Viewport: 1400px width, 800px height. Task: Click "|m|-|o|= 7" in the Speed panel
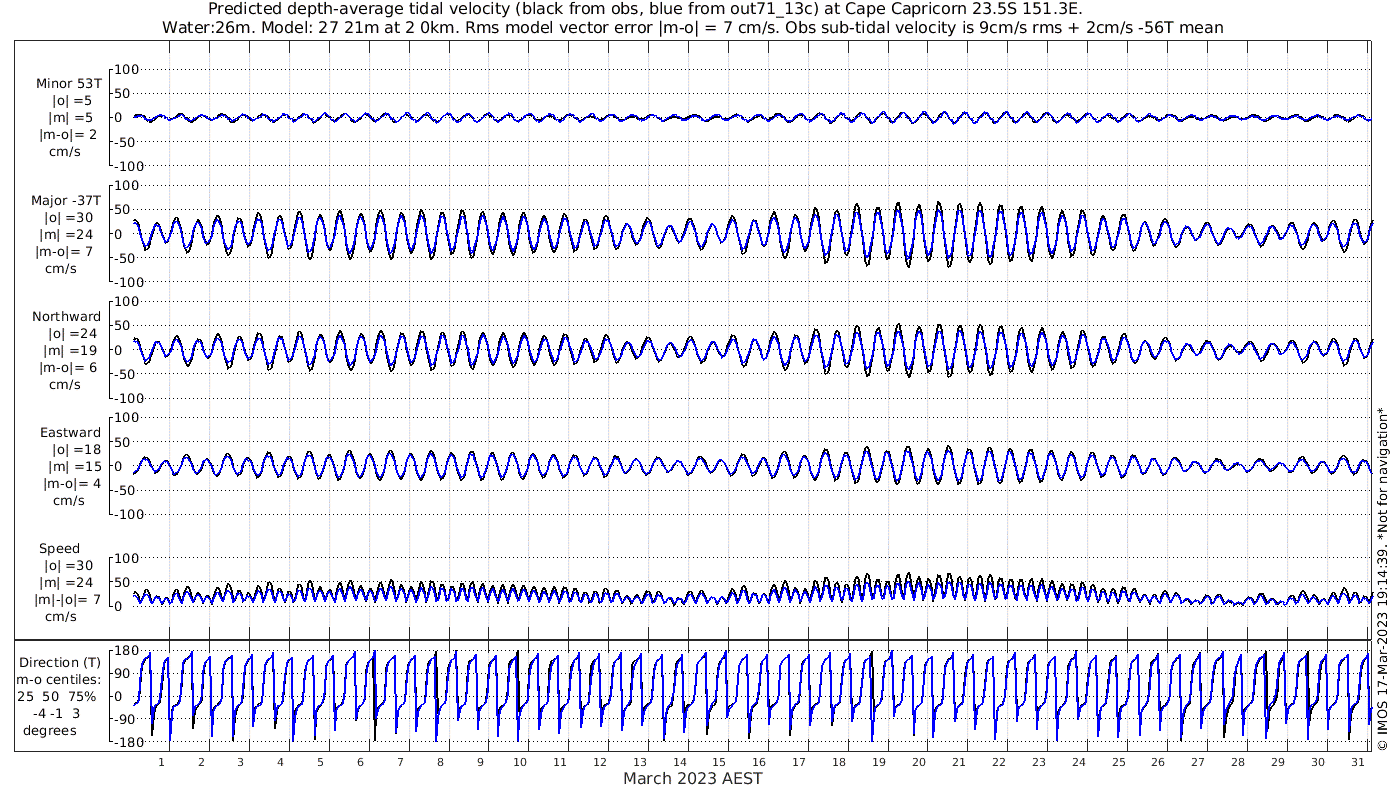pyautogui.click(x=69, y=600)
